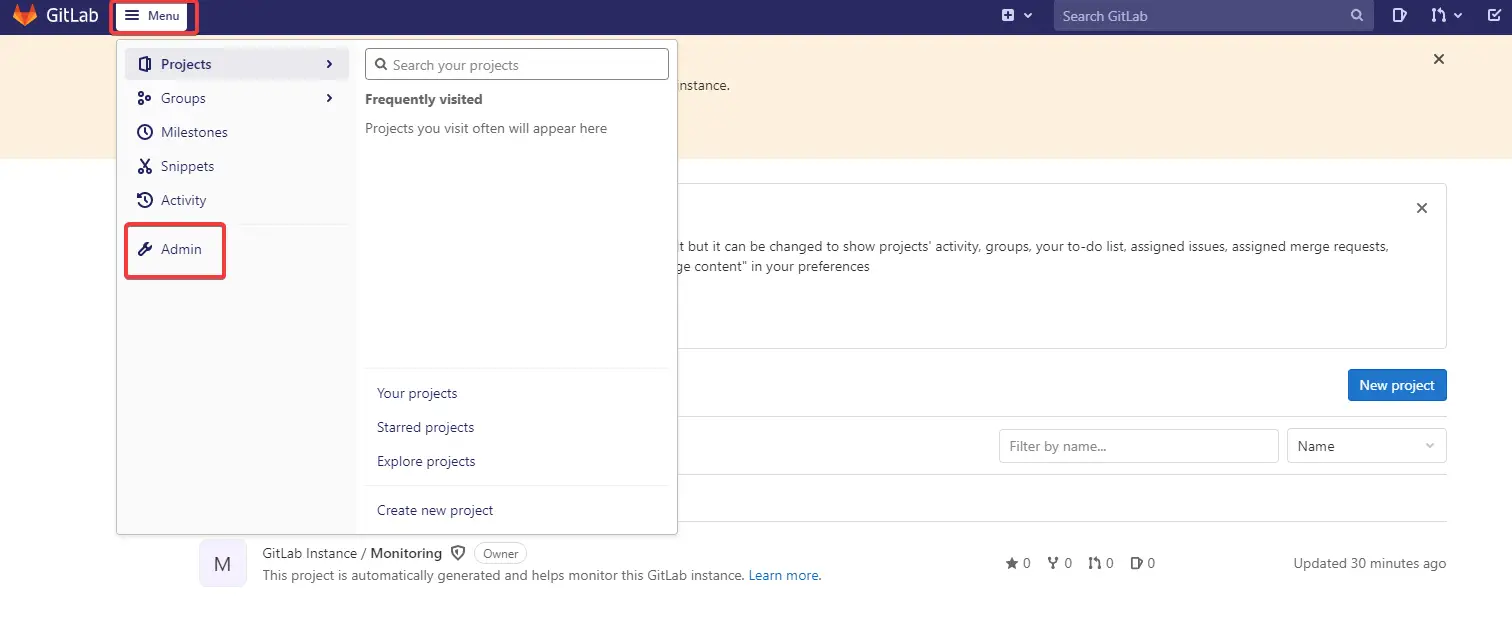The height and width of the screenshot is (638, 1512).
Task: Click the star icon on the Monitoring project row
Action: coord(1013,563)
